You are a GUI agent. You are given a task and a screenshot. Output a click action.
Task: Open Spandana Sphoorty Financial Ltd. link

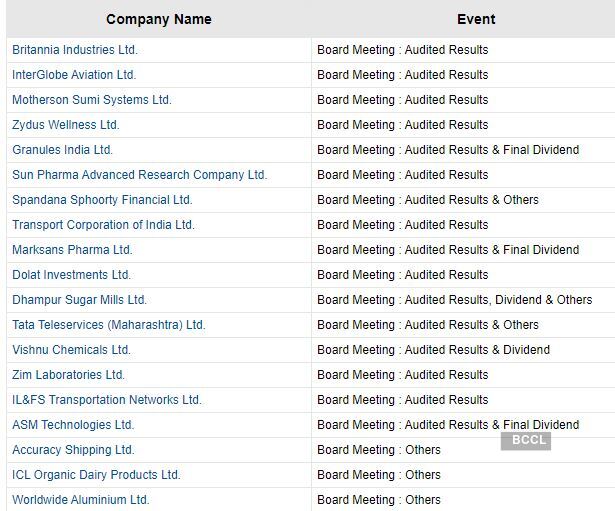tap(102, 200)
